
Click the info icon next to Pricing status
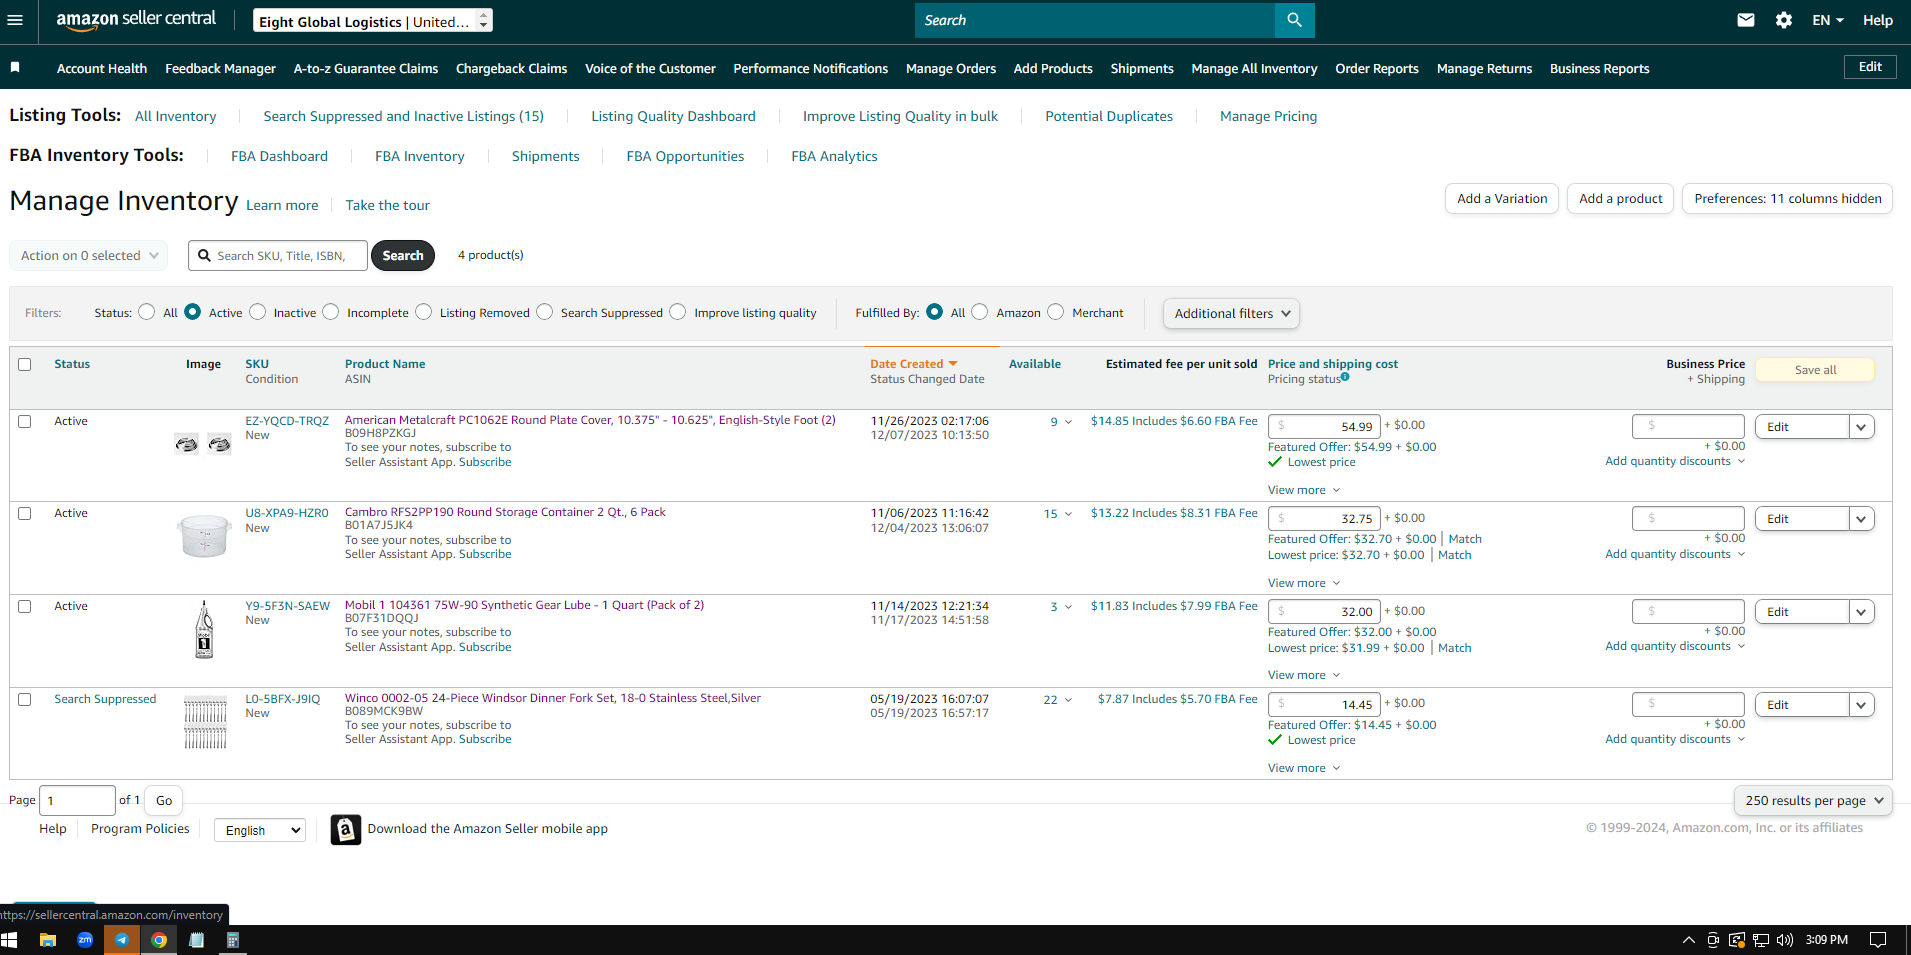[x=1345, y=377]
